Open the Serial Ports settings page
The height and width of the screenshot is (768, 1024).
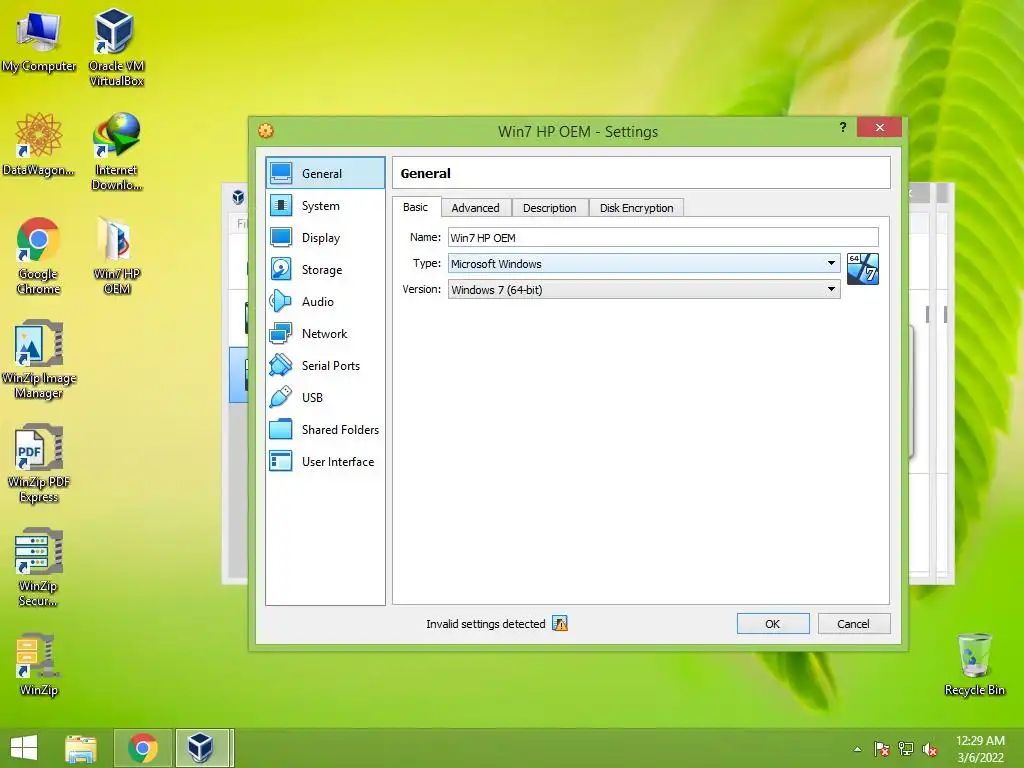coord(325,366)
